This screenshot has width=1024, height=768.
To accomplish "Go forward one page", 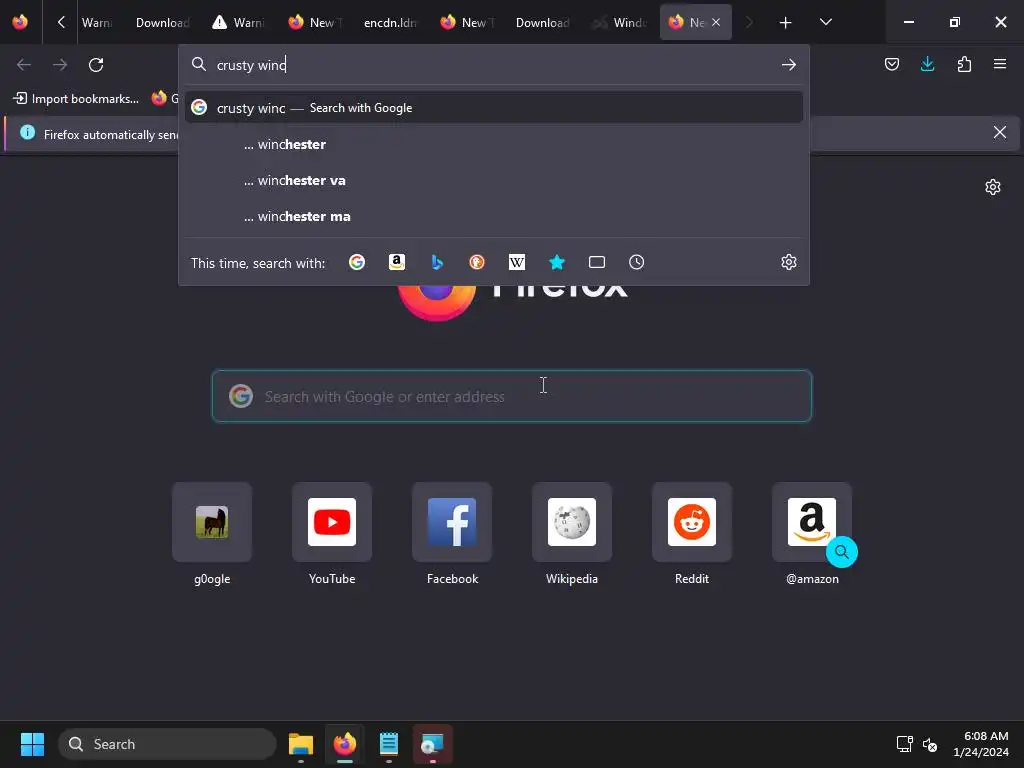I will [60, 65].
